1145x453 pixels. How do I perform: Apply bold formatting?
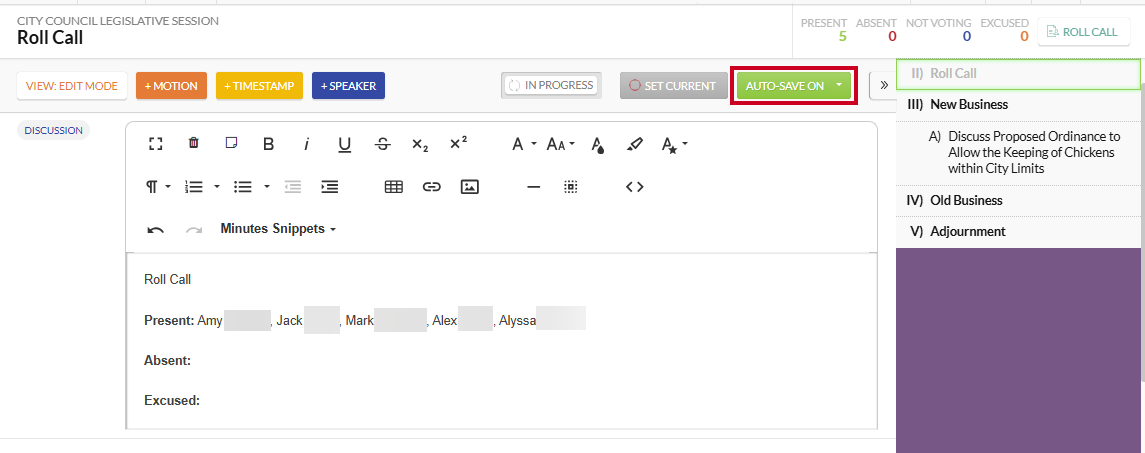(268, 144)
